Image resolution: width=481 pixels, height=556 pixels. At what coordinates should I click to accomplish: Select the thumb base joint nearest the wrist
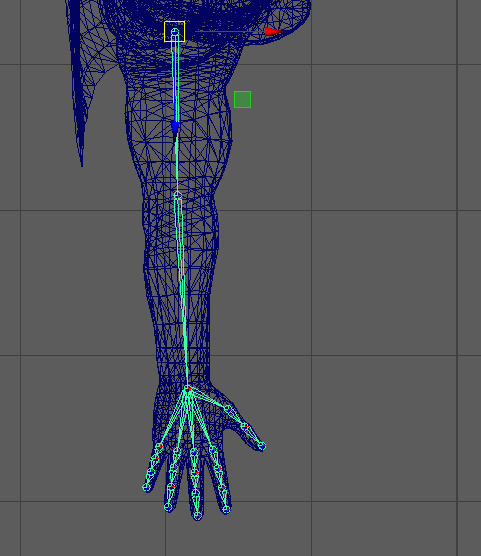[228, 410]
